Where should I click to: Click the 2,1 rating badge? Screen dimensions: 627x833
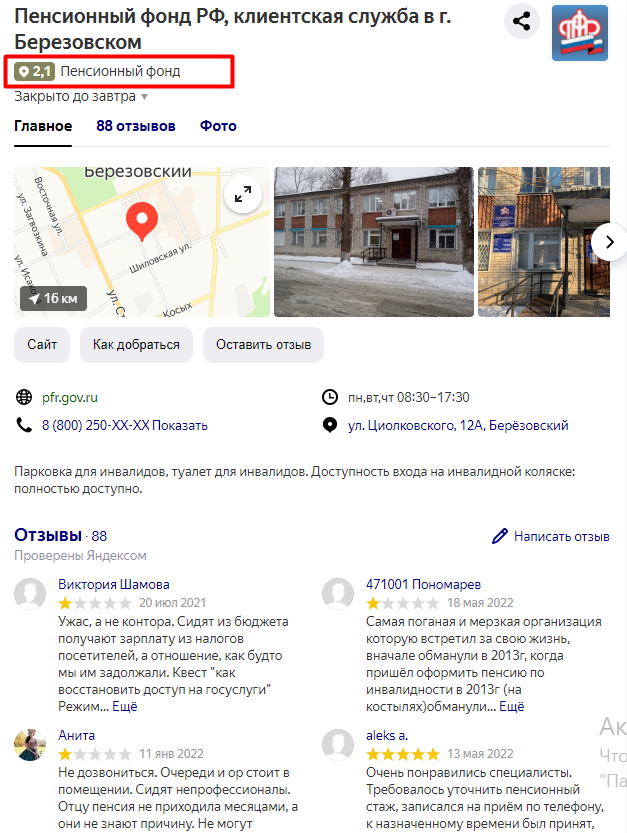(35, 71)
